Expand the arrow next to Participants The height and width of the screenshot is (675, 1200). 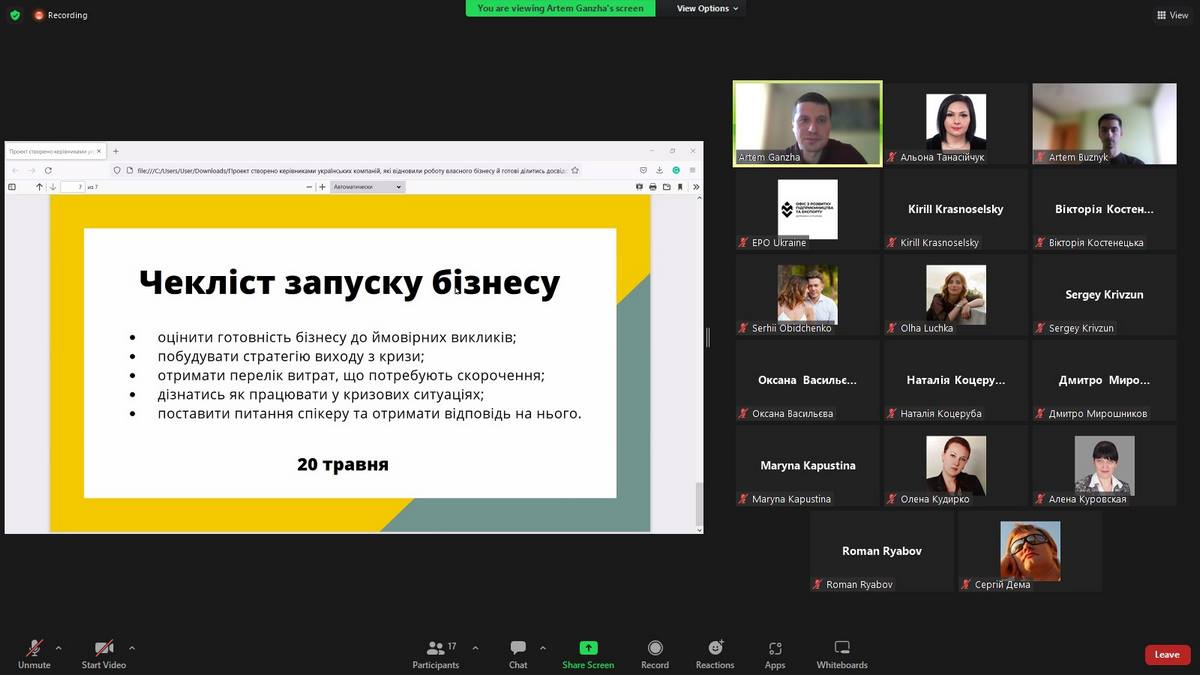pyautogui.click(x=475, y=648)
